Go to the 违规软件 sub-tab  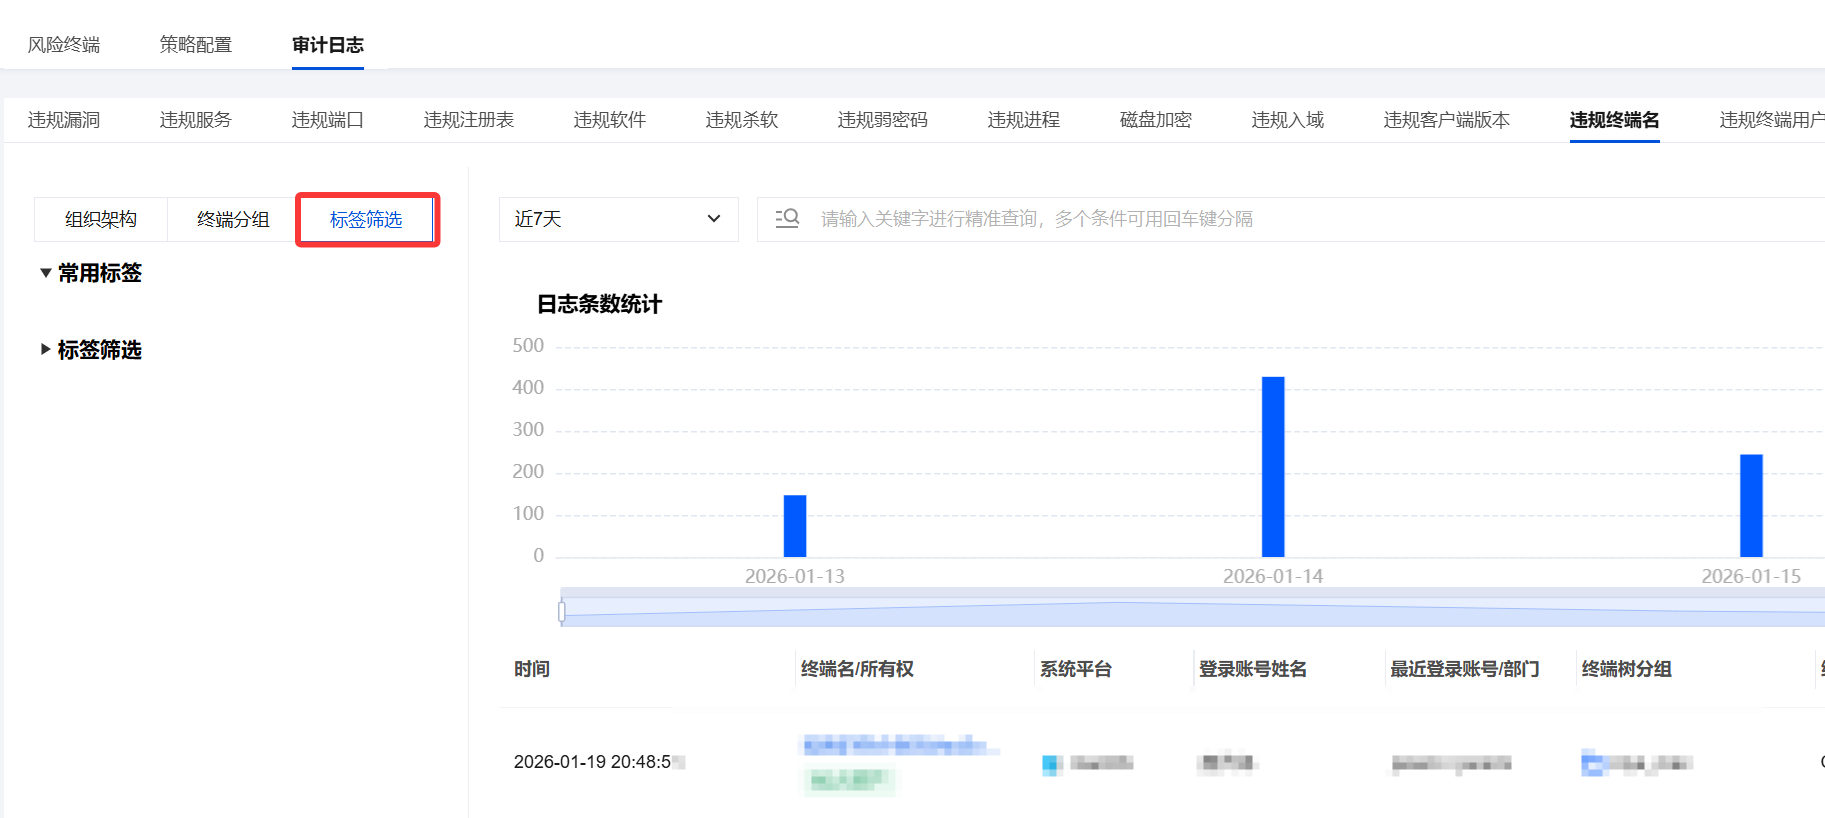[610, 120]
